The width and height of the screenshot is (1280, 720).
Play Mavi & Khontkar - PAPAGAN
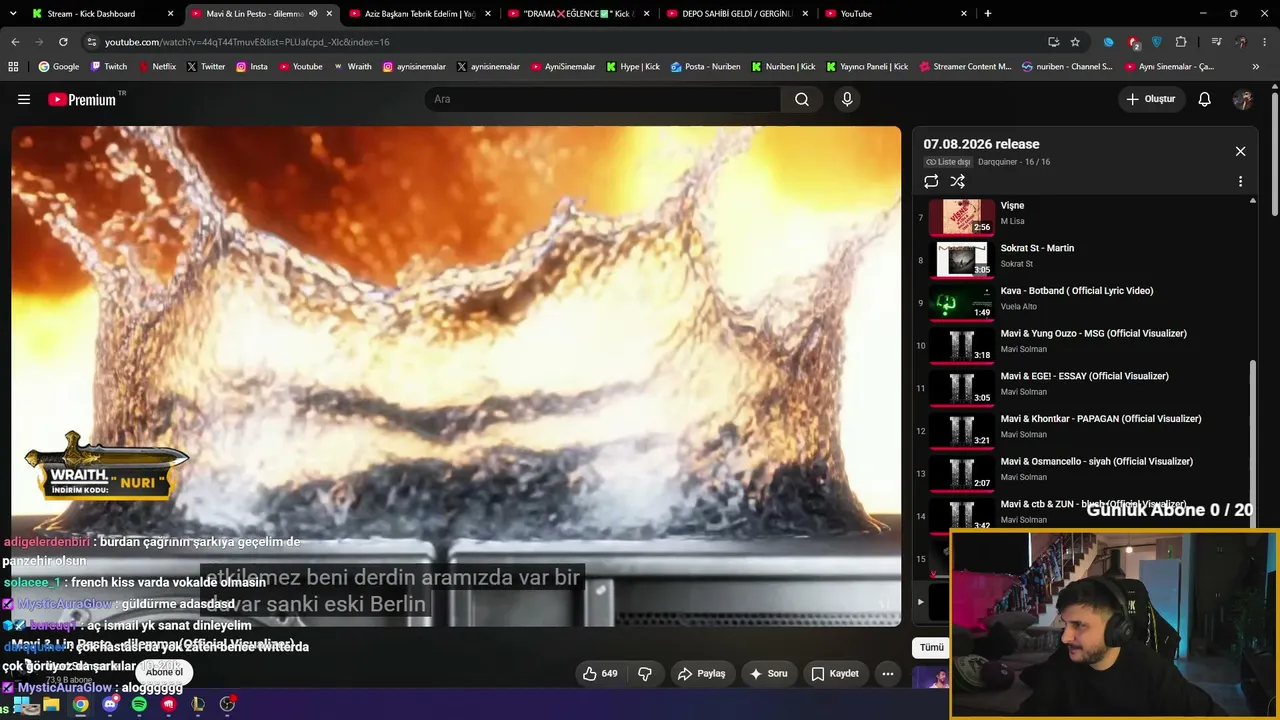point(1081,430)
